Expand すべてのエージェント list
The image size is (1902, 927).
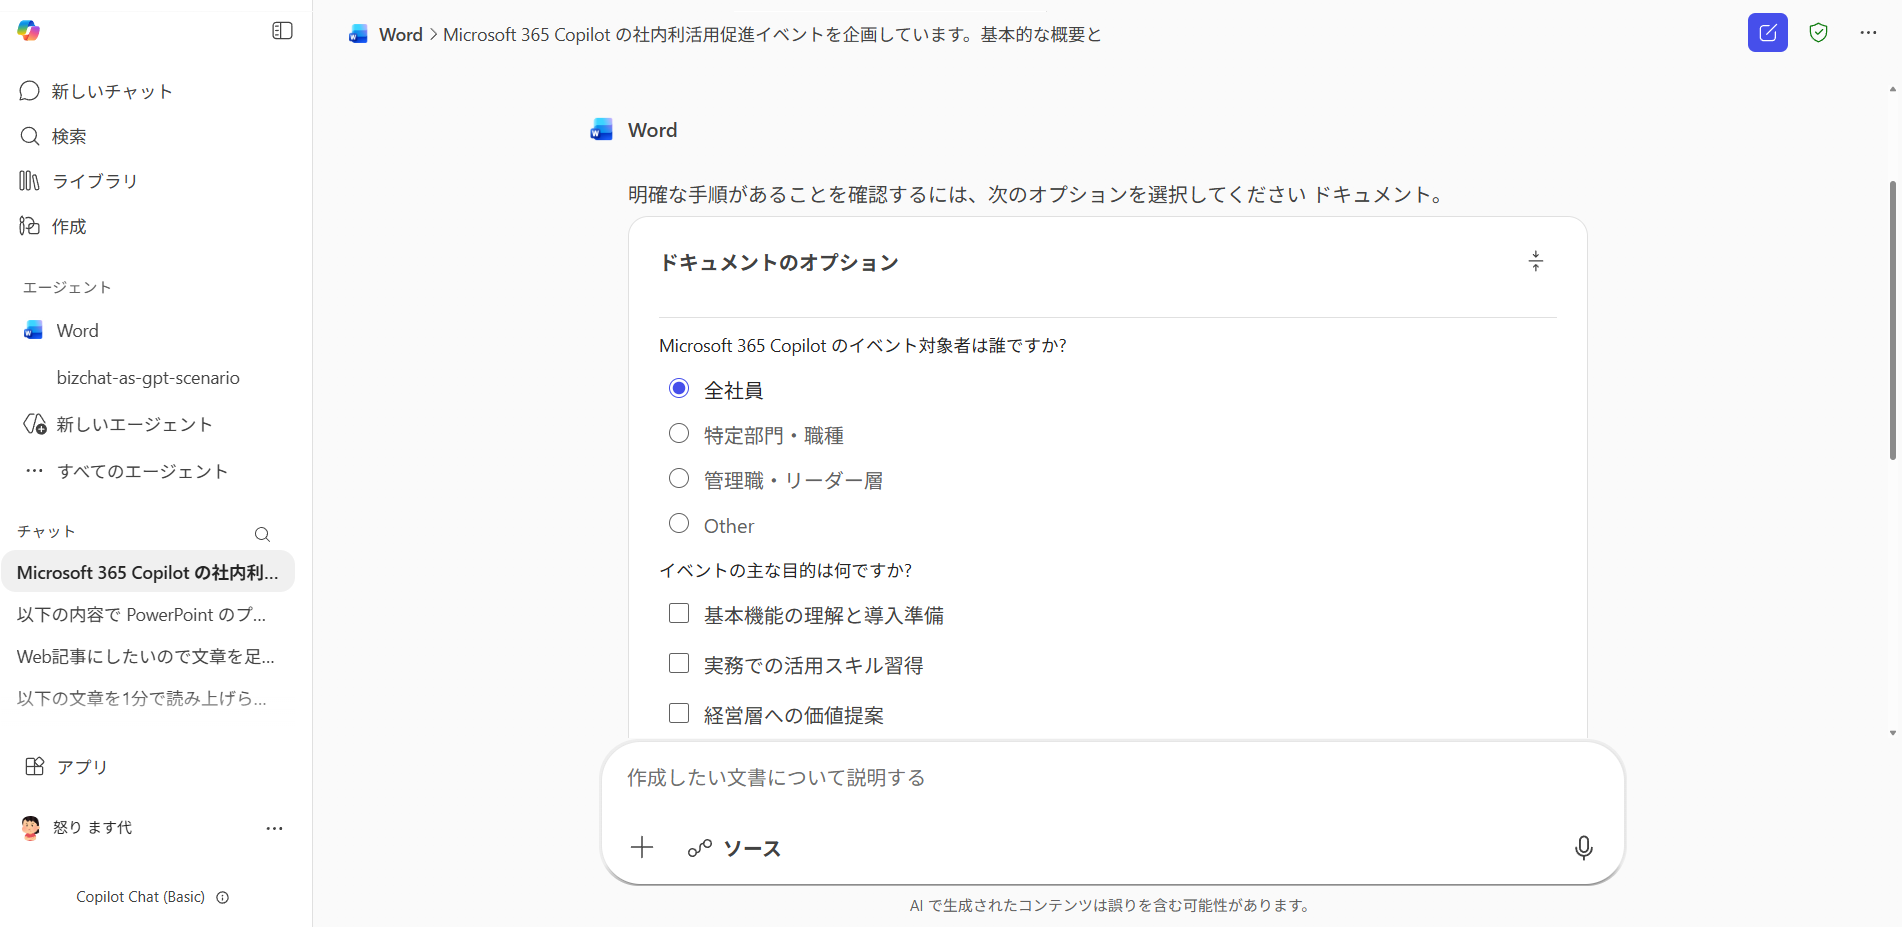click(x=142, y=471)
